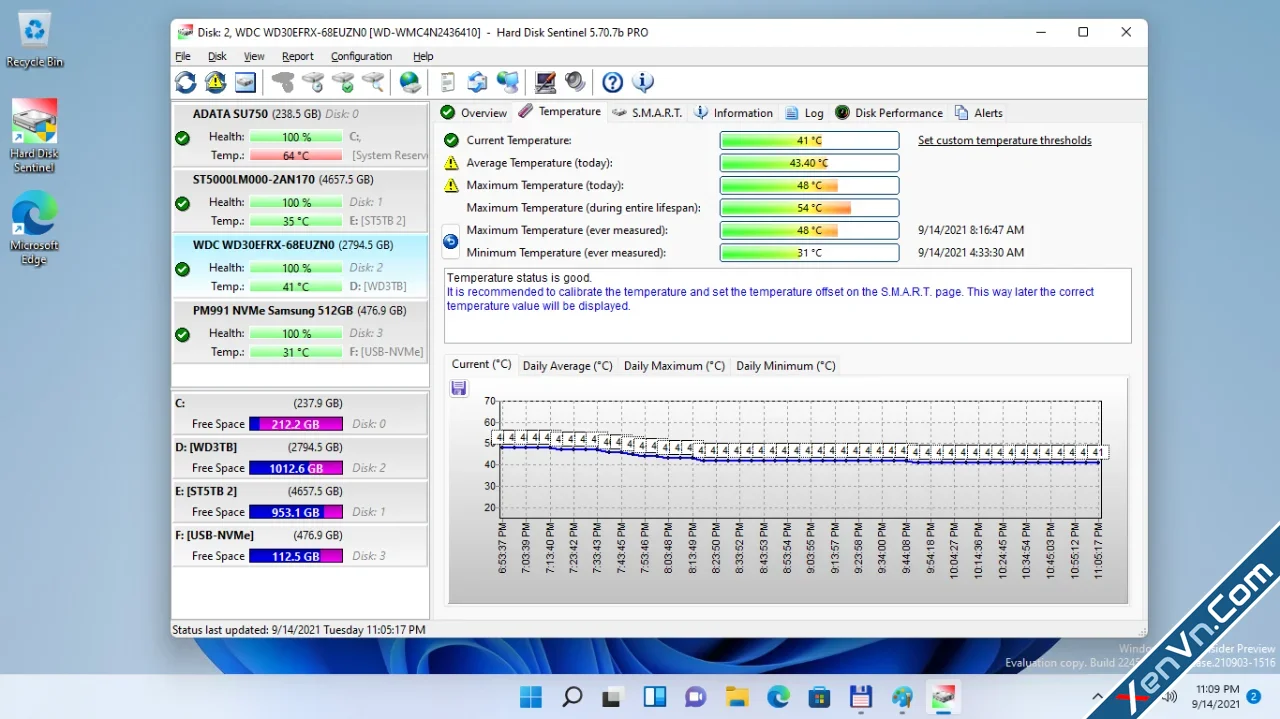Switch to the Information tab
The image size is (1280, 719).
733,113
